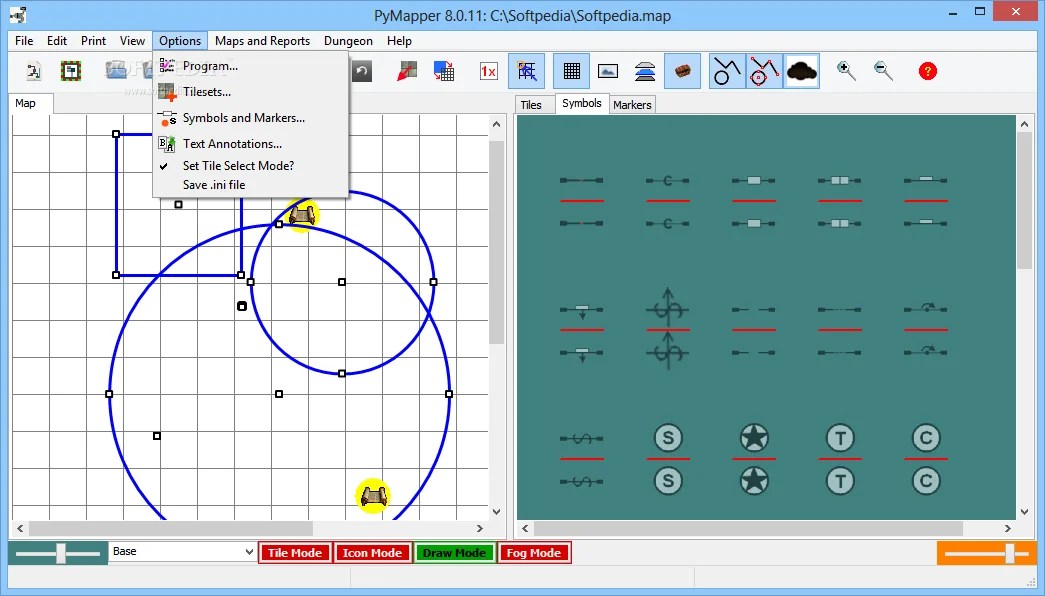The image size is (1045, 596).
Task: Click the Draw Mode button
Action: click(x=454, y=553)
